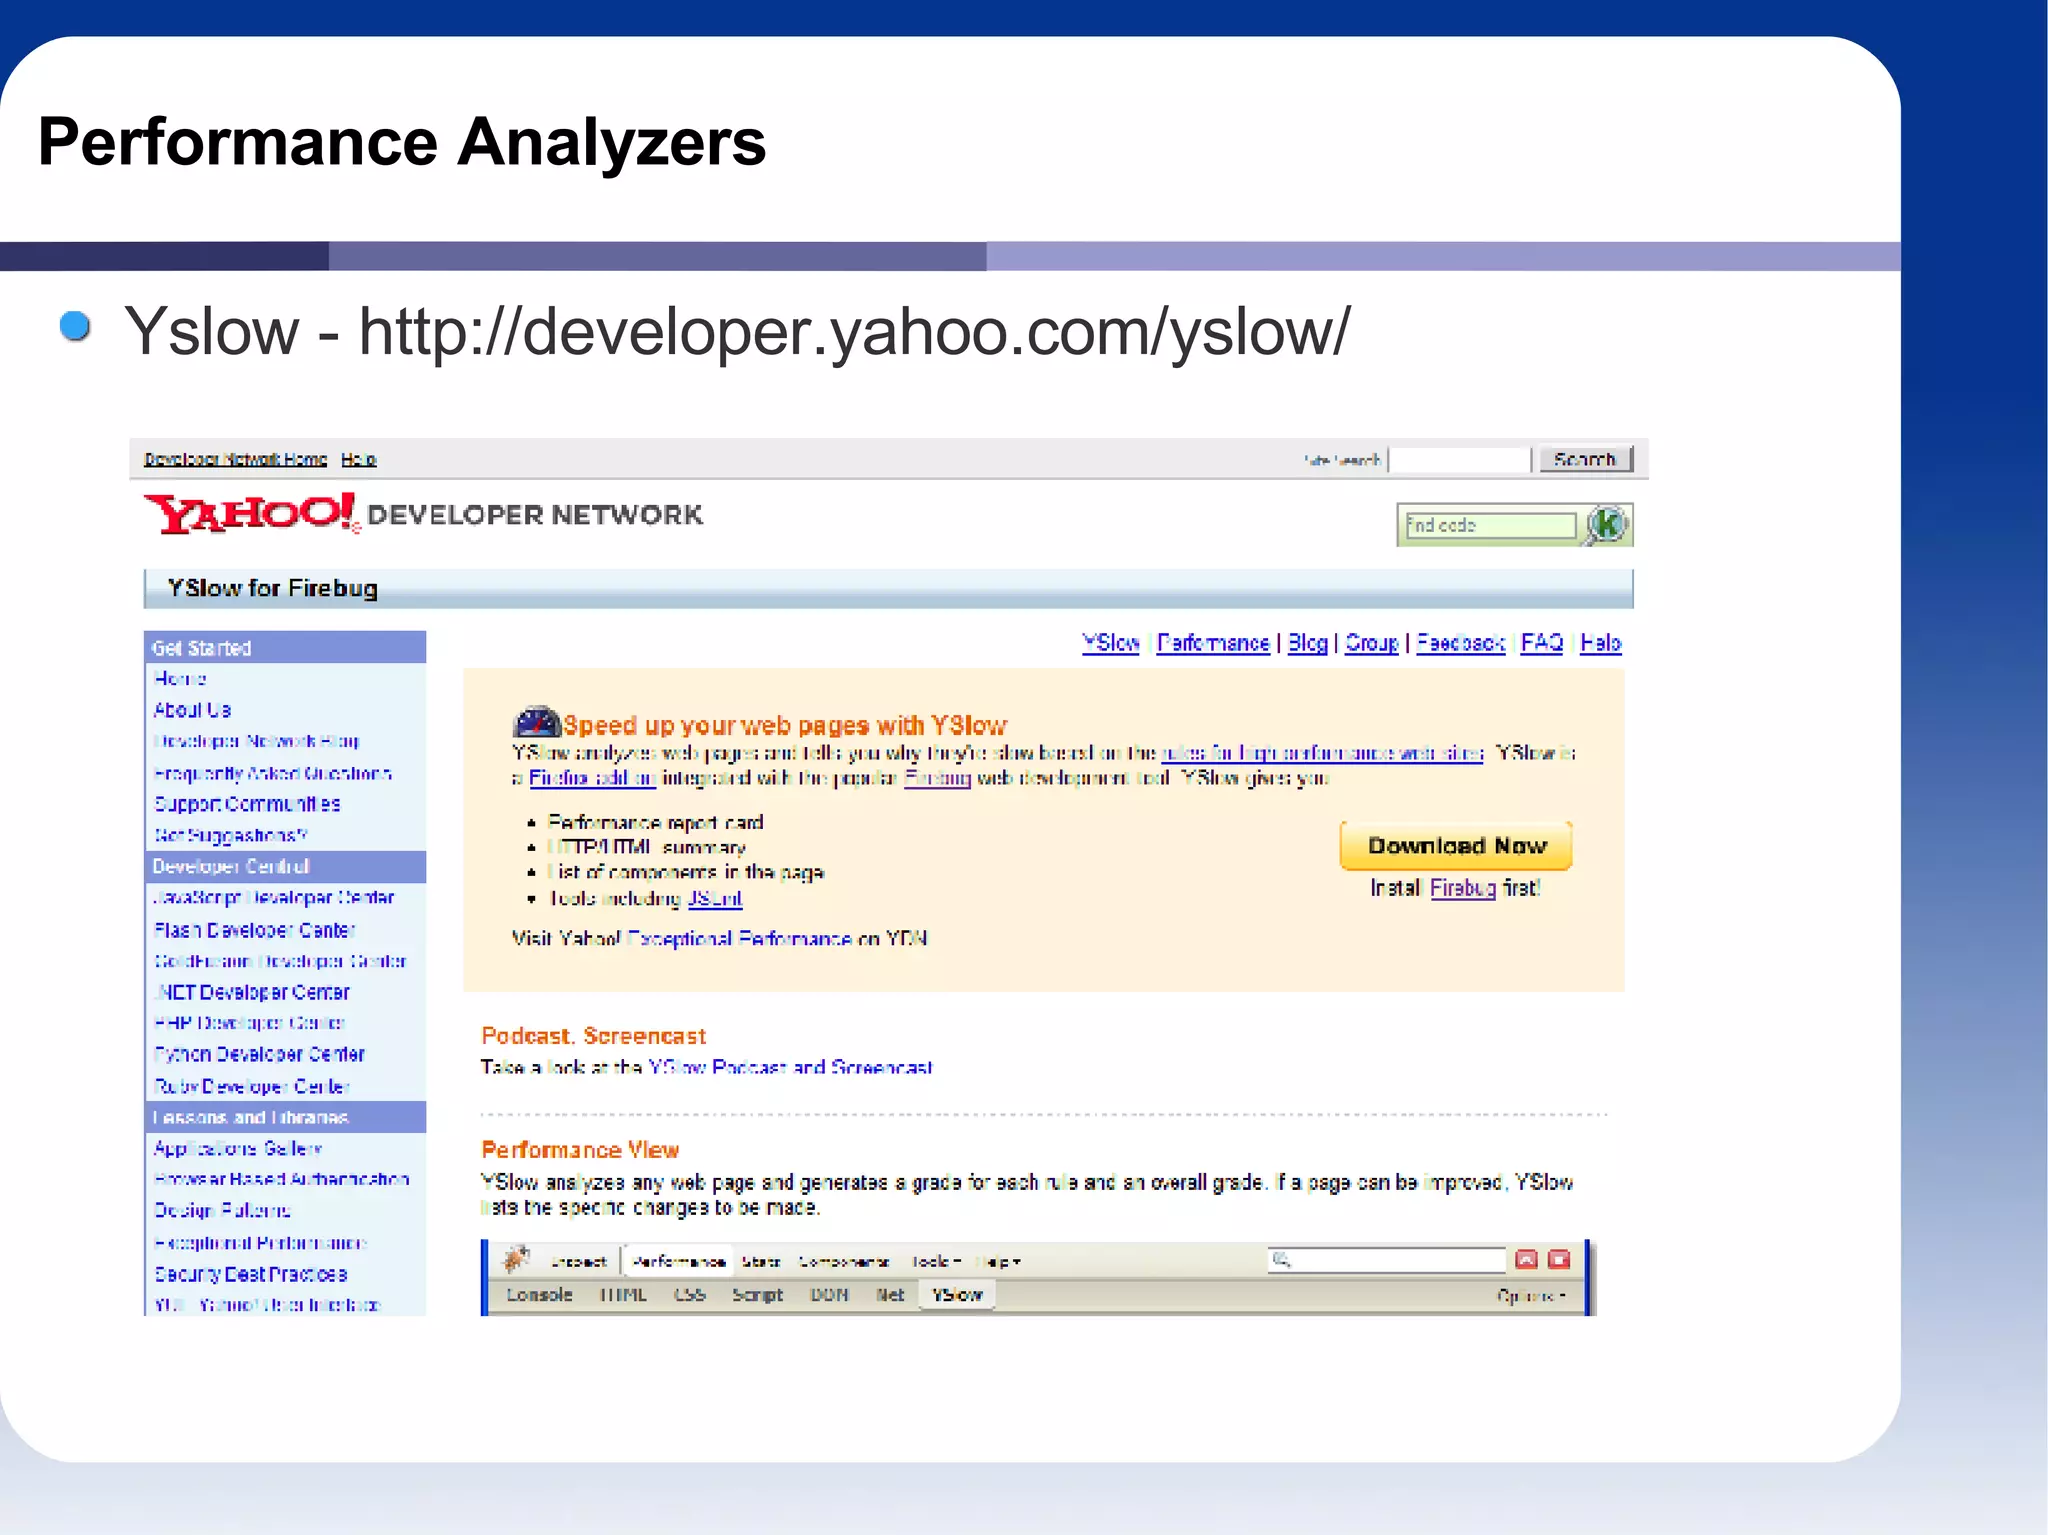Open About Us in the sidebar
This screenshot has width=2048, height=1535.
[x=192, y=710]
